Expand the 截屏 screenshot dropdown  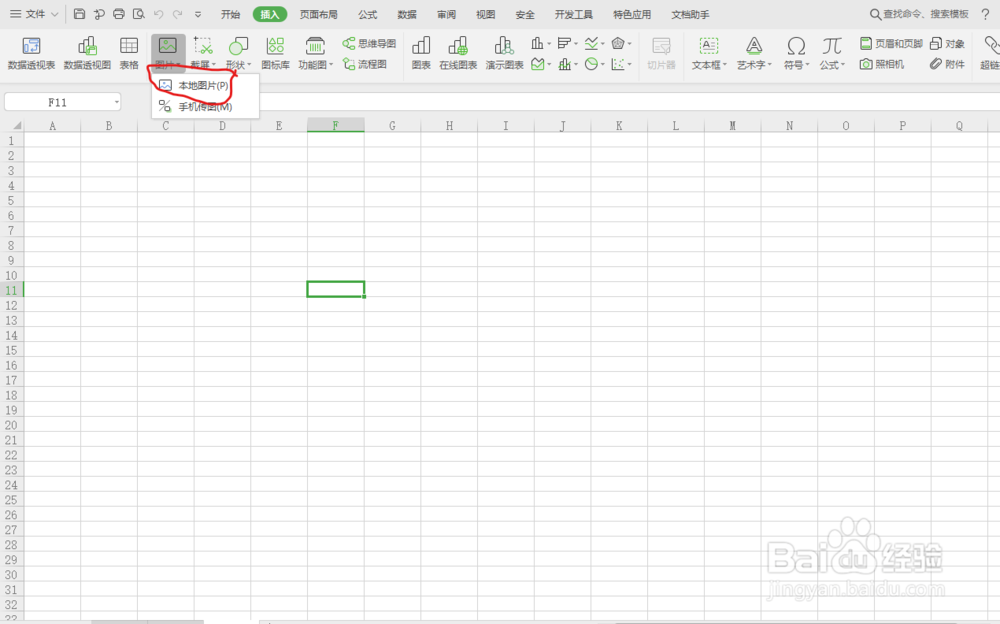point(213,65)
